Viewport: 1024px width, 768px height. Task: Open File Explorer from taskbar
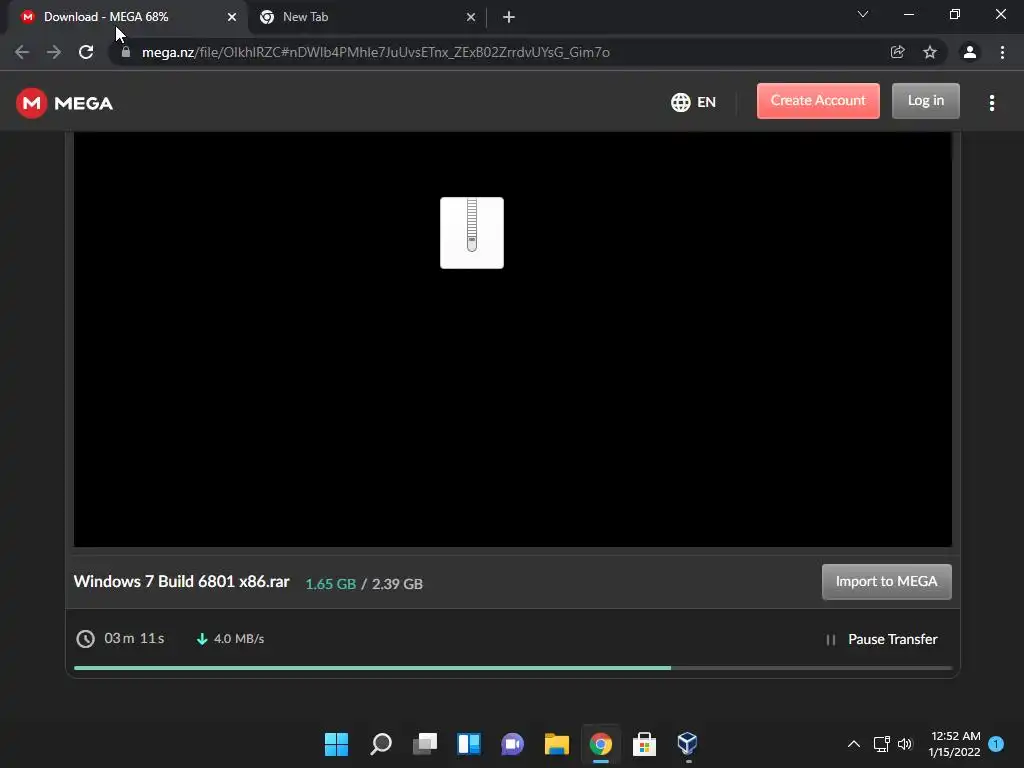tap(557, 744)
